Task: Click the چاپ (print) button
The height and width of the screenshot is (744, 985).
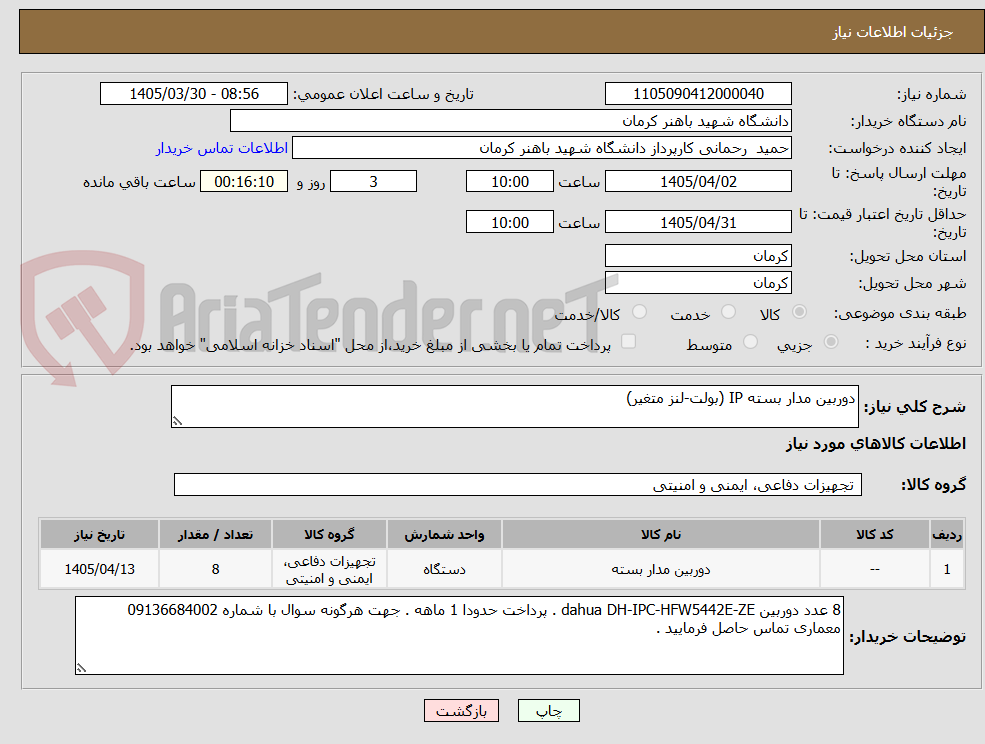Action: [x=548, y=711]
